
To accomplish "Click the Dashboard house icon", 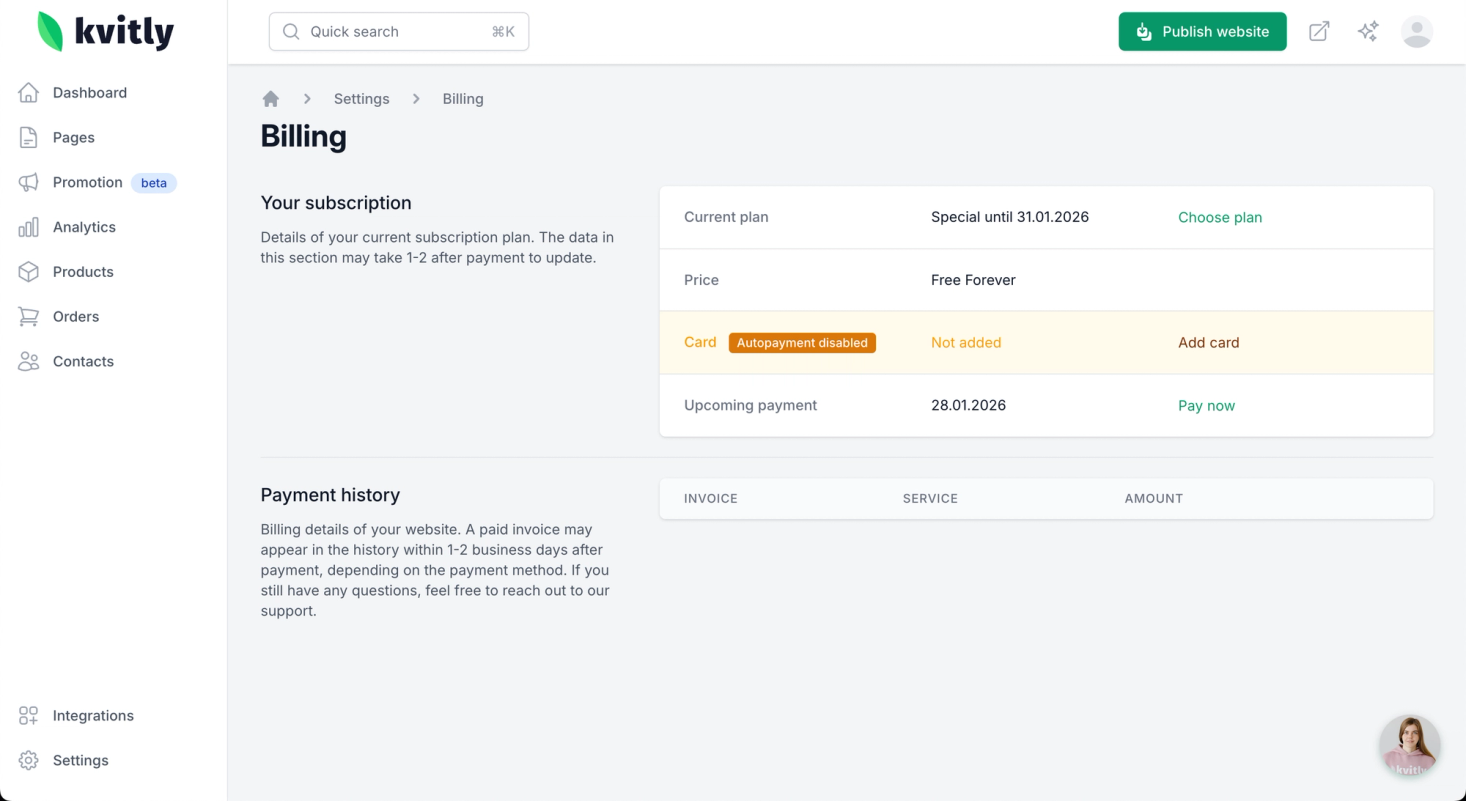I will coord(29,93).
